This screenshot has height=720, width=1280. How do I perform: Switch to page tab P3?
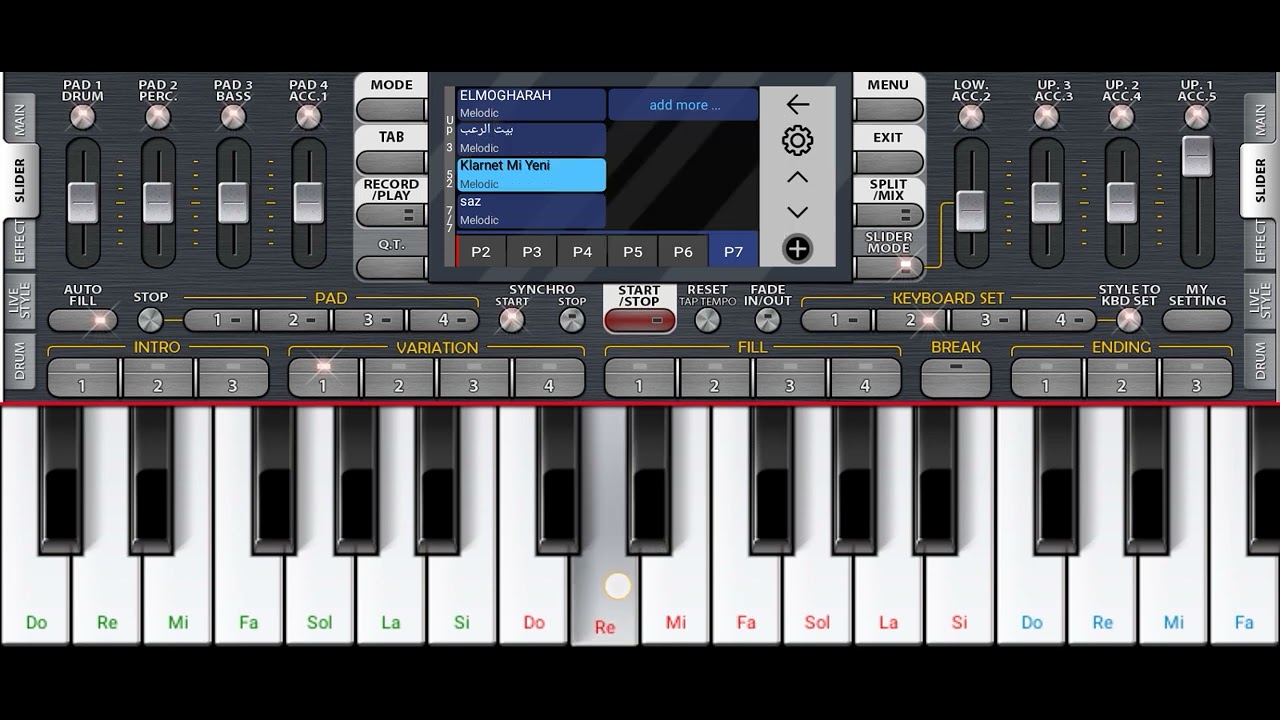coord(532,251)
